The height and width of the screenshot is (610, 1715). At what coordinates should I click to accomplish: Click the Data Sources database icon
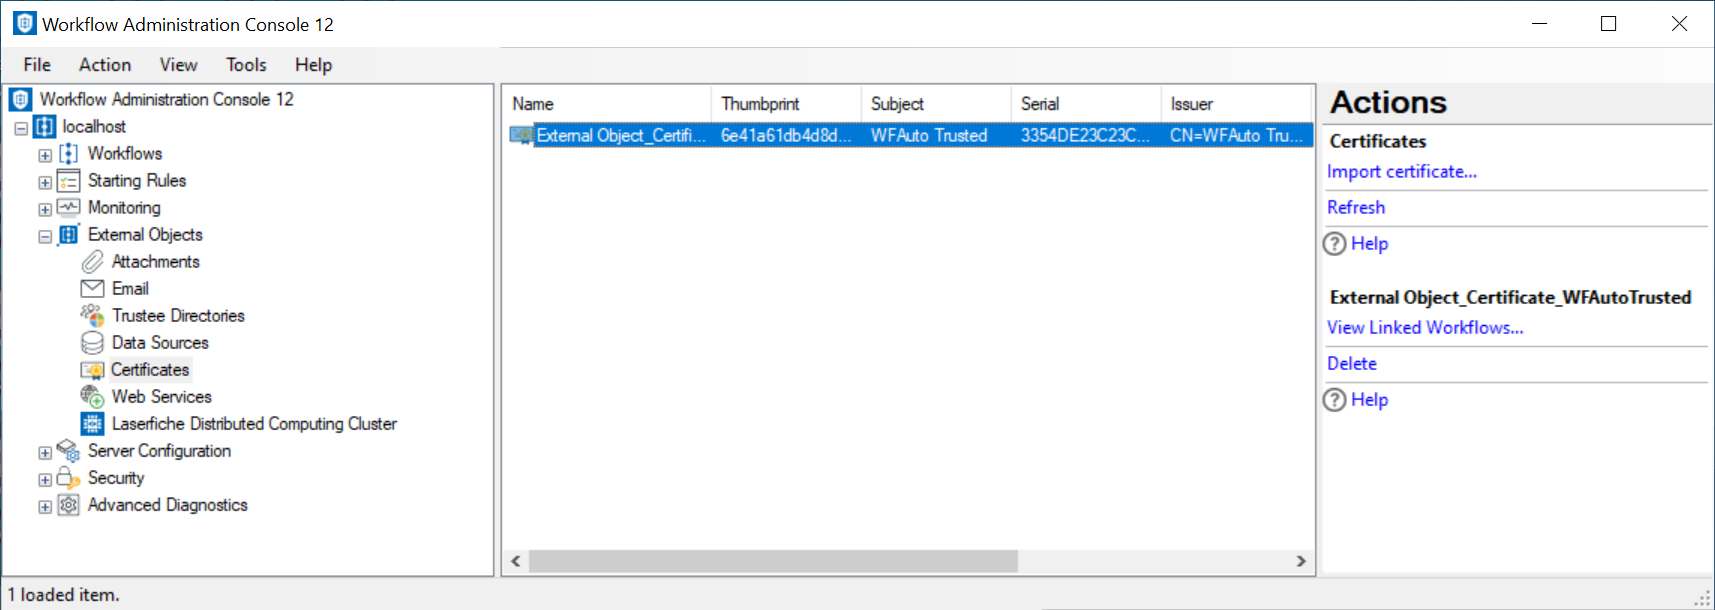click(92, 343)
